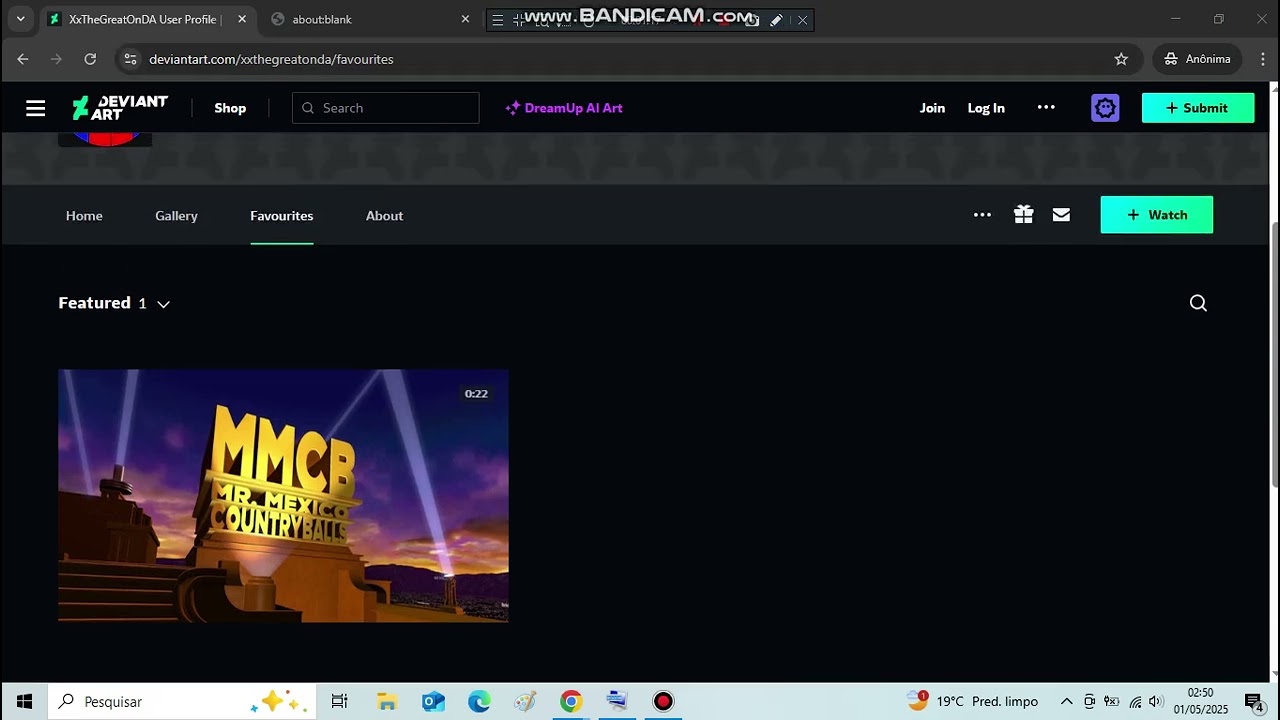Click the Watch button

1157,215
